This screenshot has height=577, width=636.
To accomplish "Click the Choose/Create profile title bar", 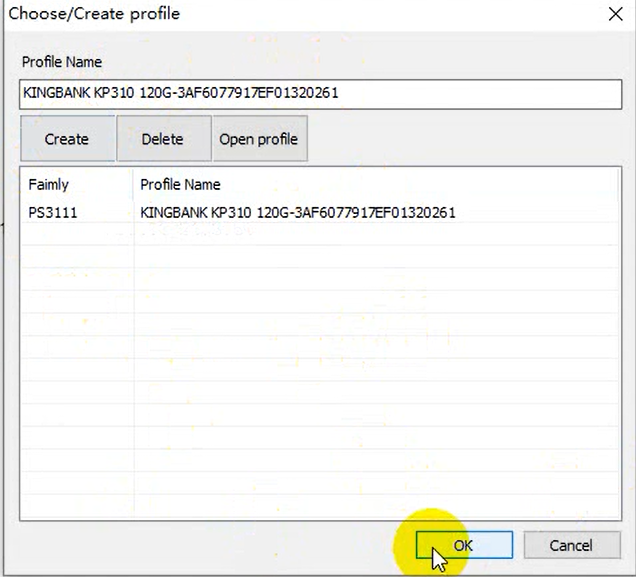I will (x=300, y=15).
